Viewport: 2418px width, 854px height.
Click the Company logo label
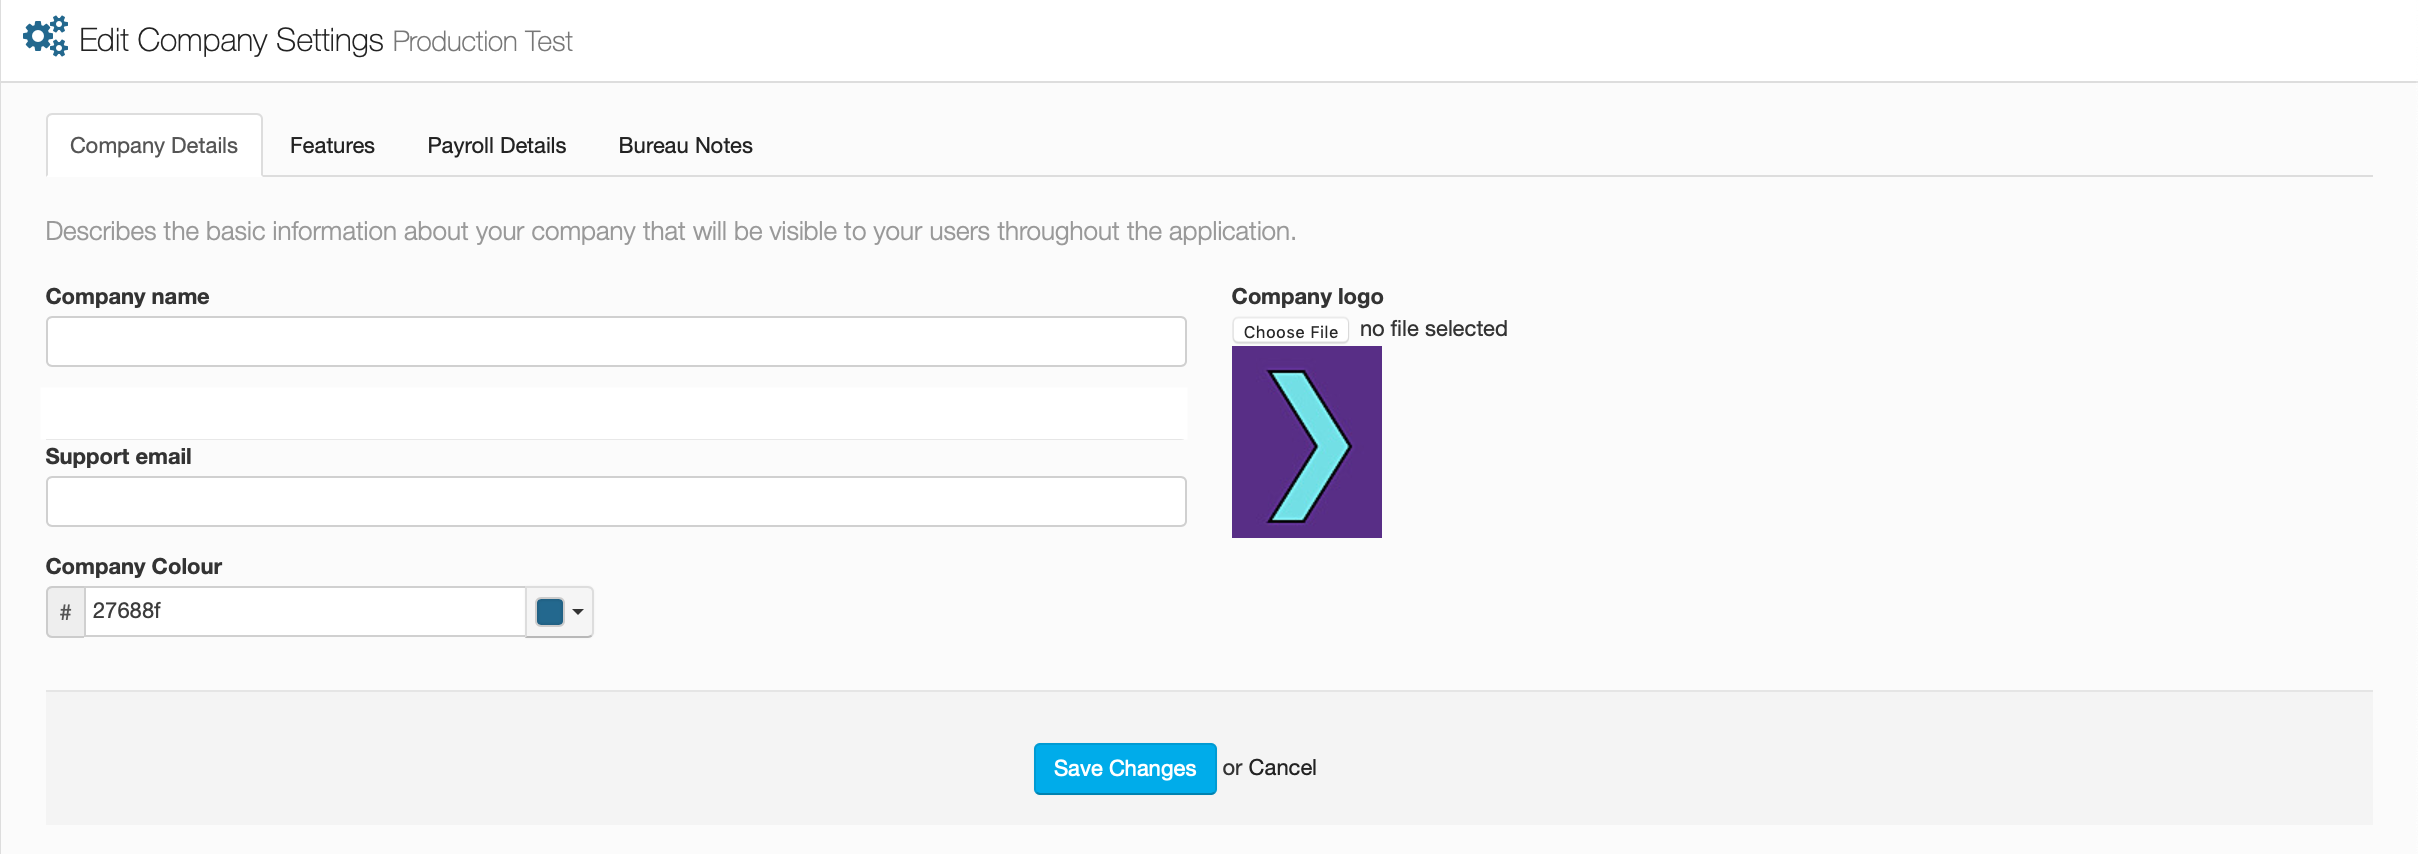(x=1307, y=297)
